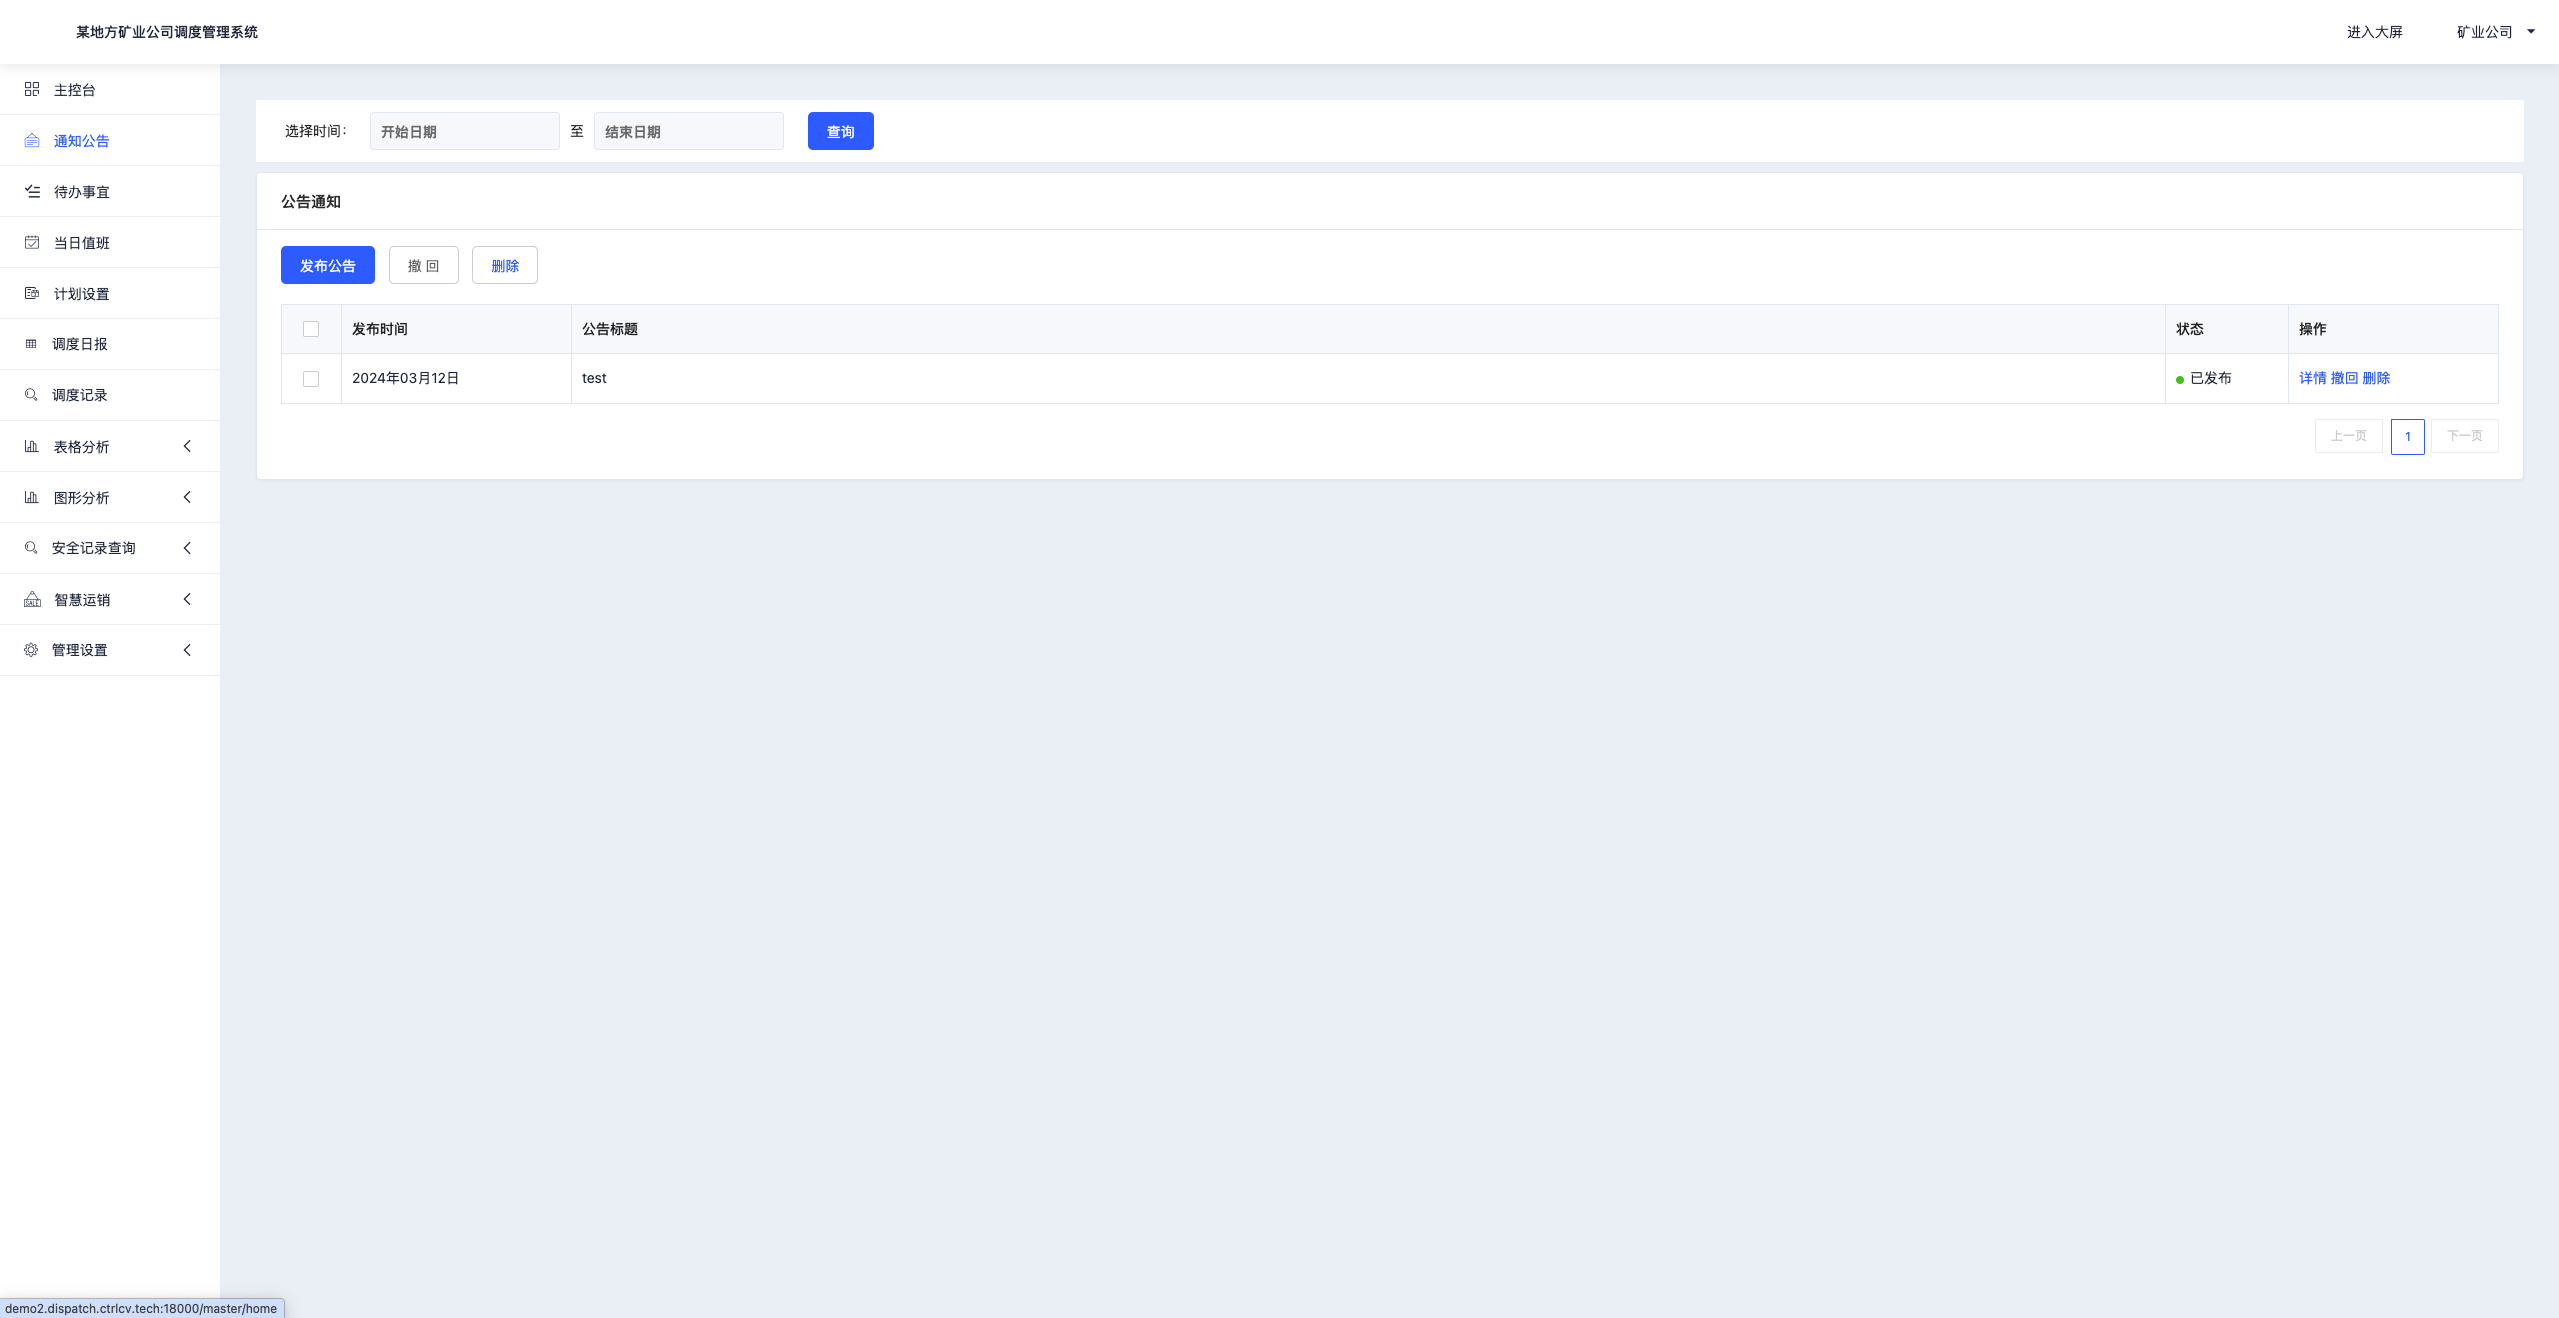Click the 调度记录 search icon
Viewport: 2559px width, 1318px height.
coord(31,395)
